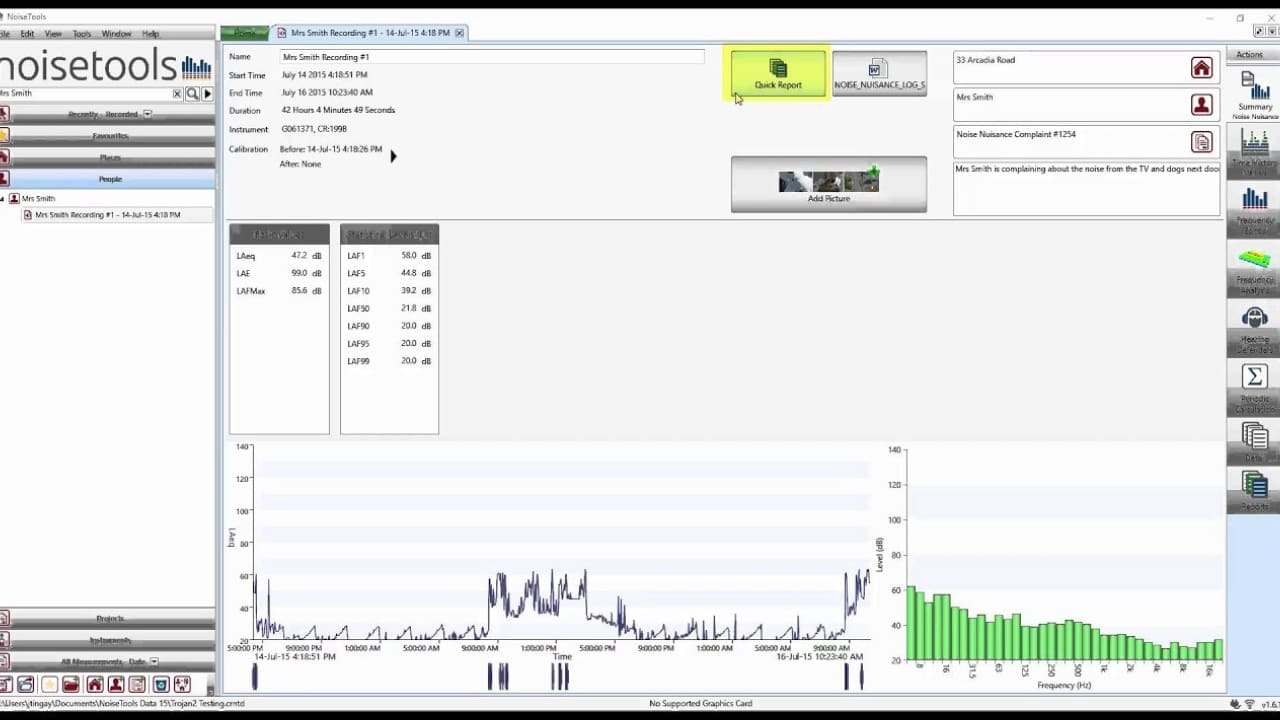Click the people group icon in bottom toolbar

pos(182,685)
